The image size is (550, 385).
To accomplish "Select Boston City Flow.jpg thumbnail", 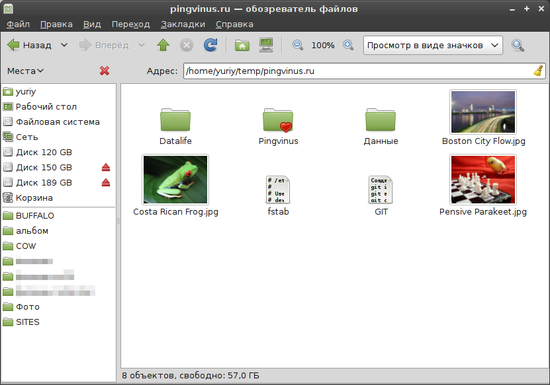I will pyautogui.click(x=483, y=112).
